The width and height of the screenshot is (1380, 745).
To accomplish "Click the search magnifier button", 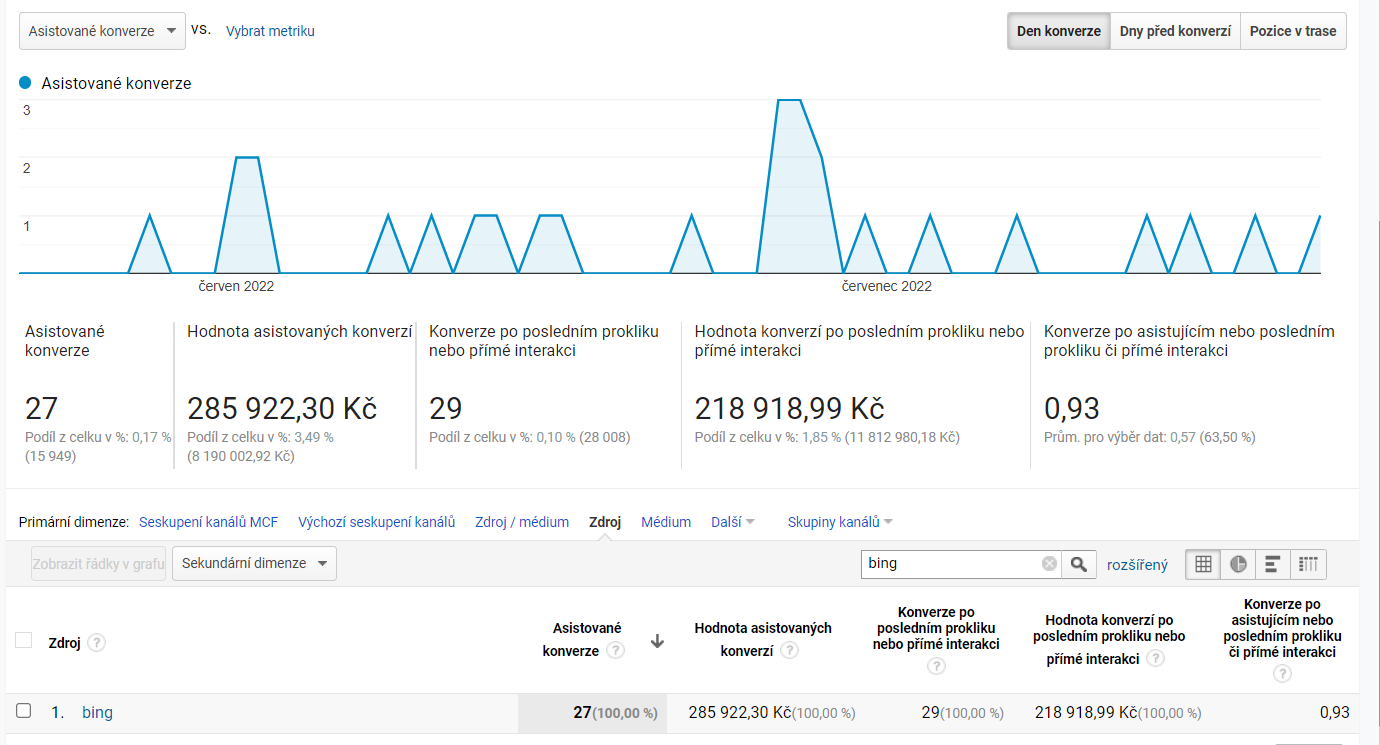I will coord(1078,564).
